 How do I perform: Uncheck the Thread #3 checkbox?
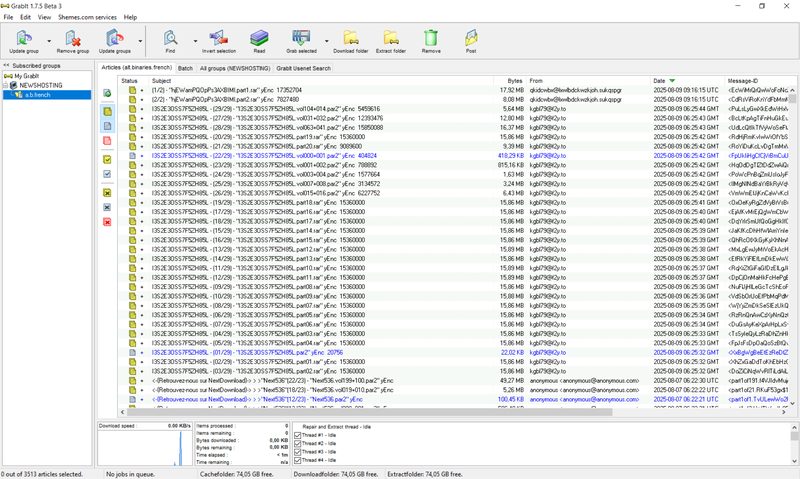point(298,451)
